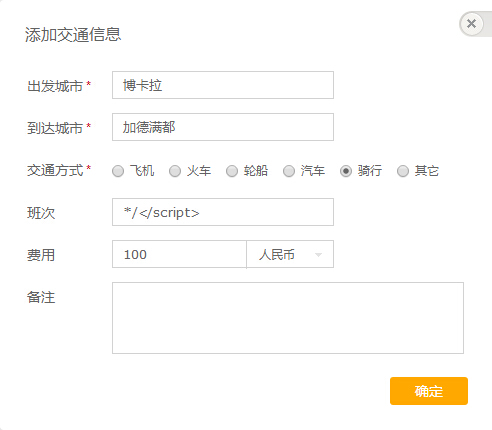
Task: Select the 火车 radio button
Action: [x=175, y=171]
